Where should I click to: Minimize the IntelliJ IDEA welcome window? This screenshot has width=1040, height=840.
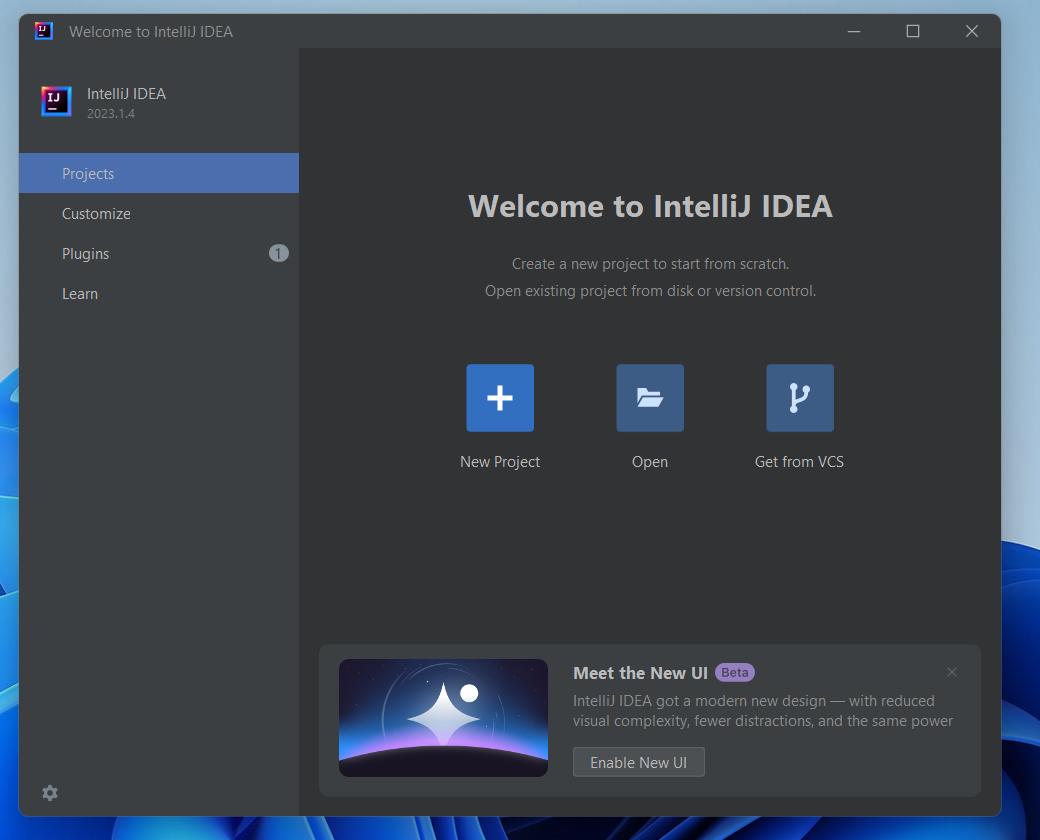tap(853, 31)
